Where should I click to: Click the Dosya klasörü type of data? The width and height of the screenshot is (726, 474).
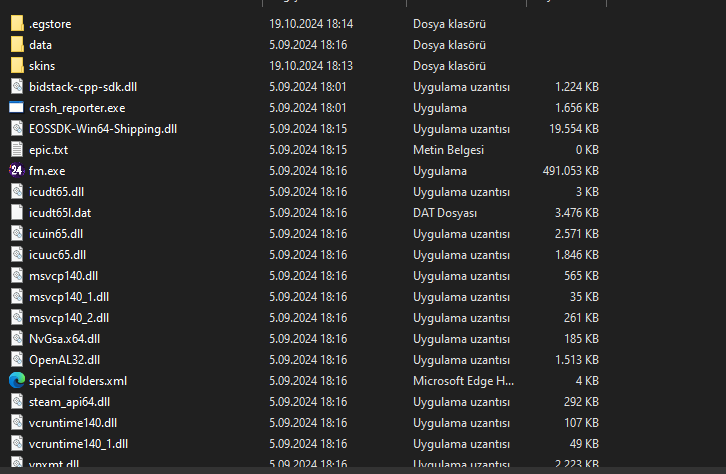[449, 45]
